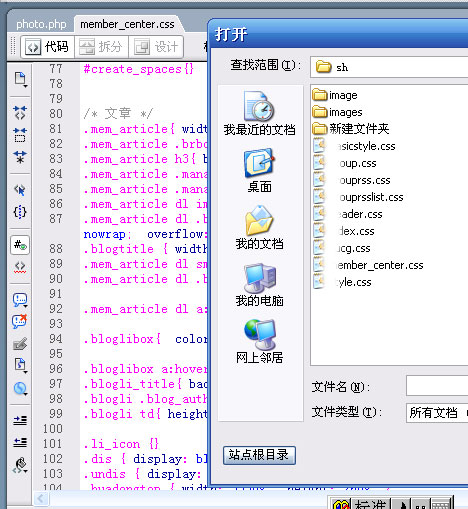Select the file ending in cg.css
468x509 pixels.
(341, 248)
